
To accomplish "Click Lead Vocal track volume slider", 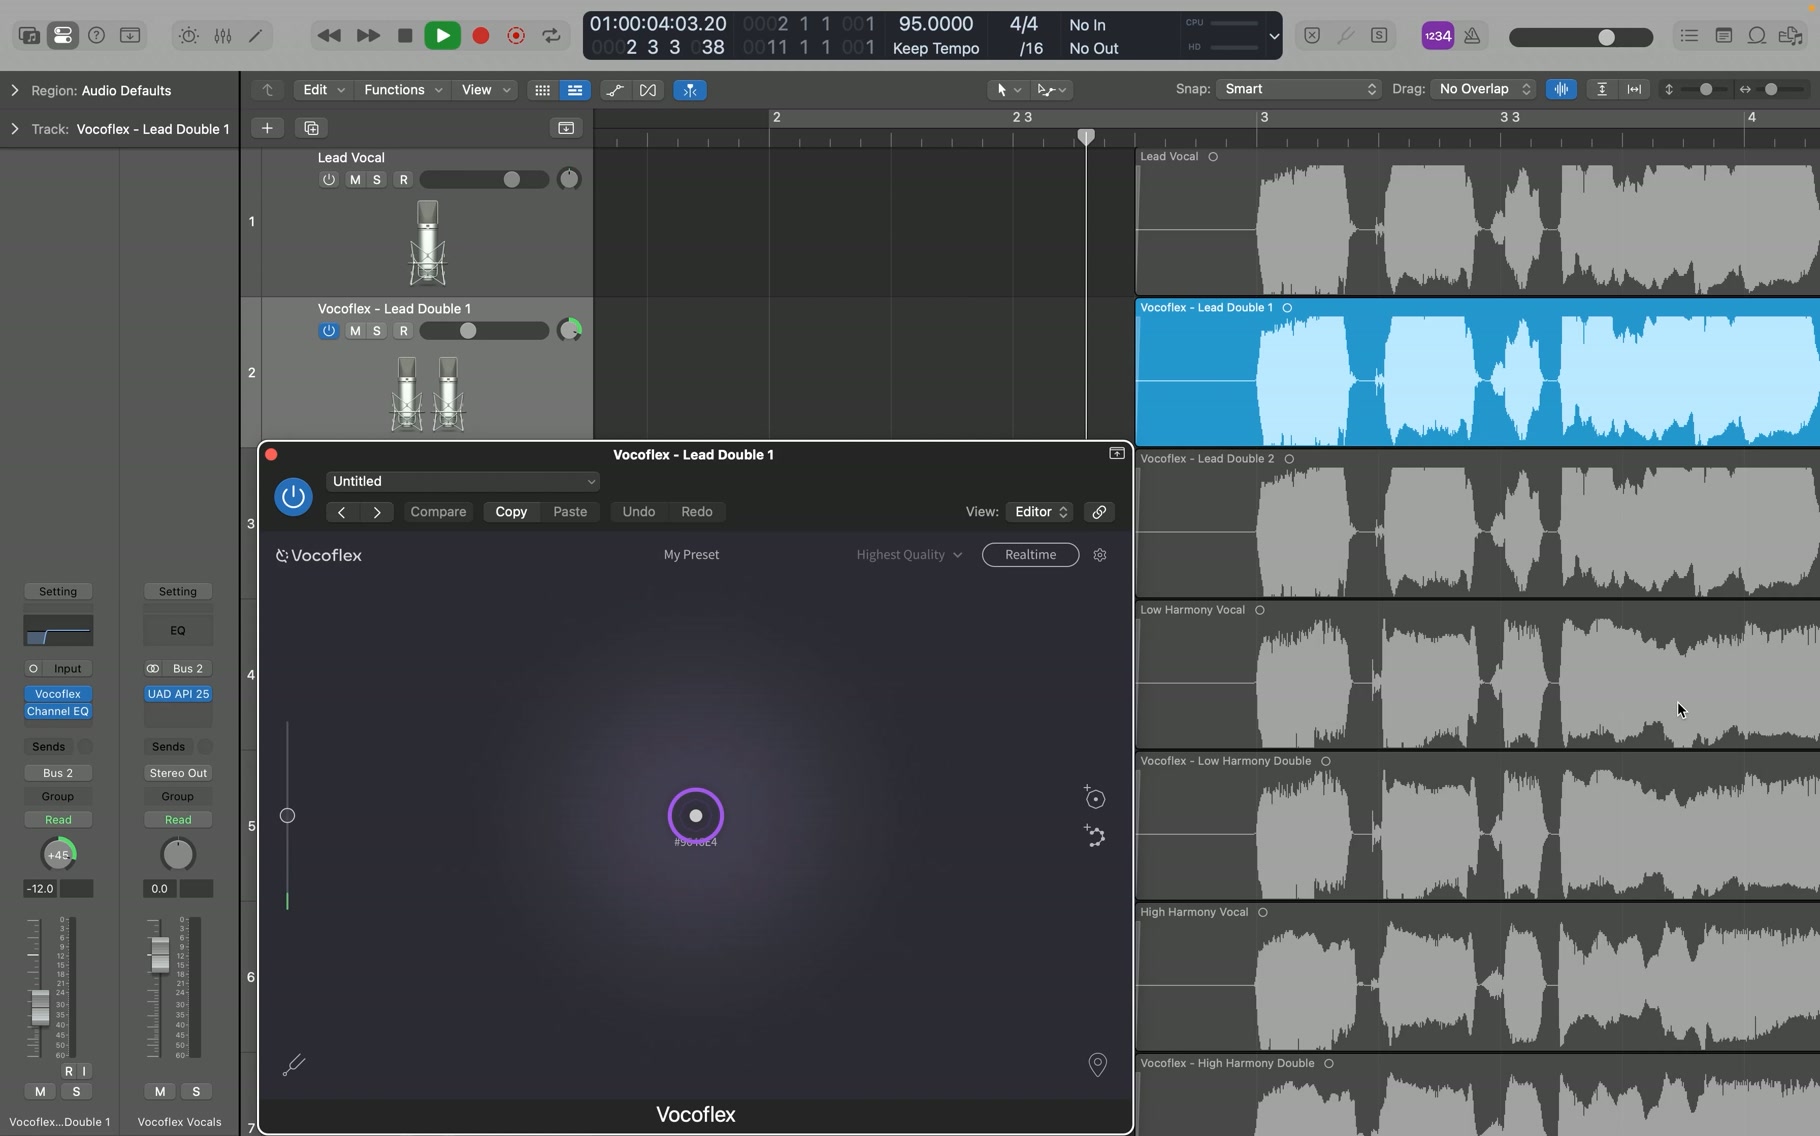I will tap(484, 180).
